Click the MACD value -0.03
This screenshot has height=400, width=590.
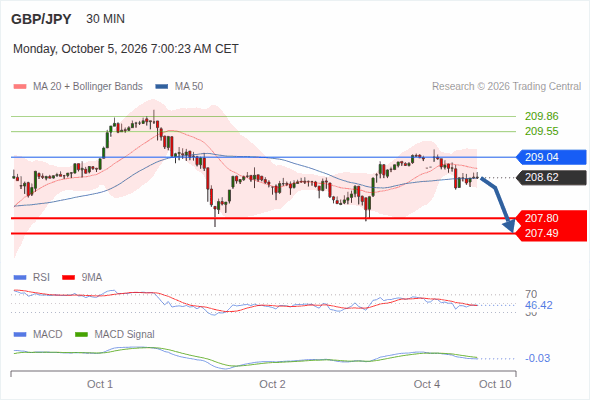pos(537,358)
